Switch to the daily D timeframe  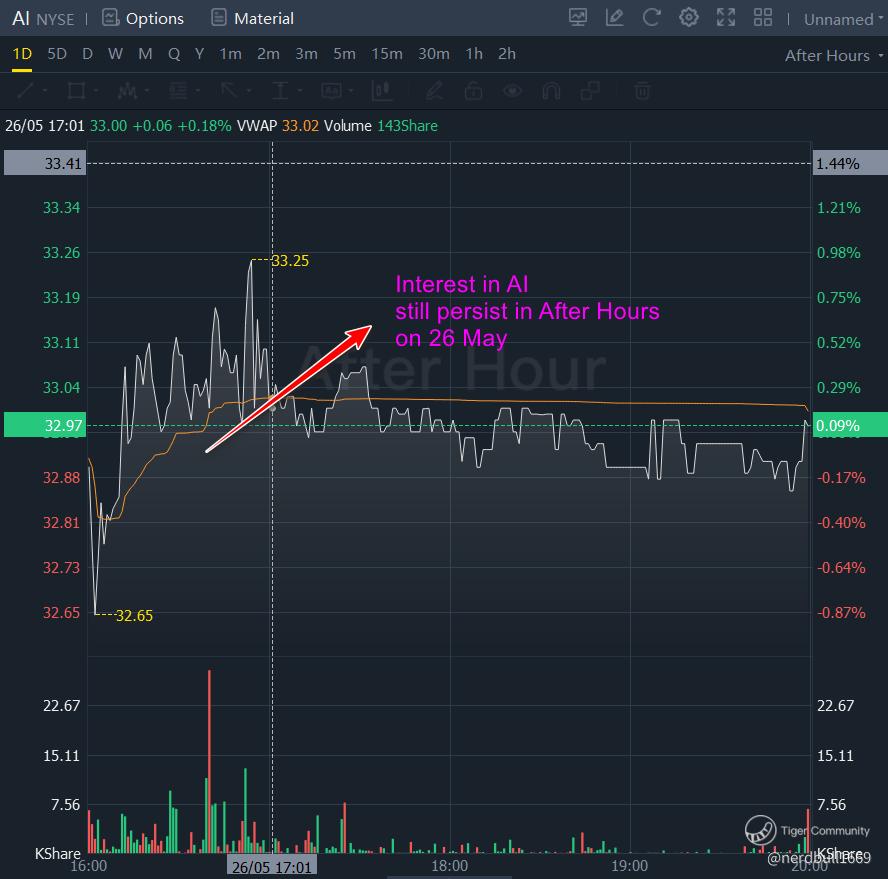click(x=87, y=54)
